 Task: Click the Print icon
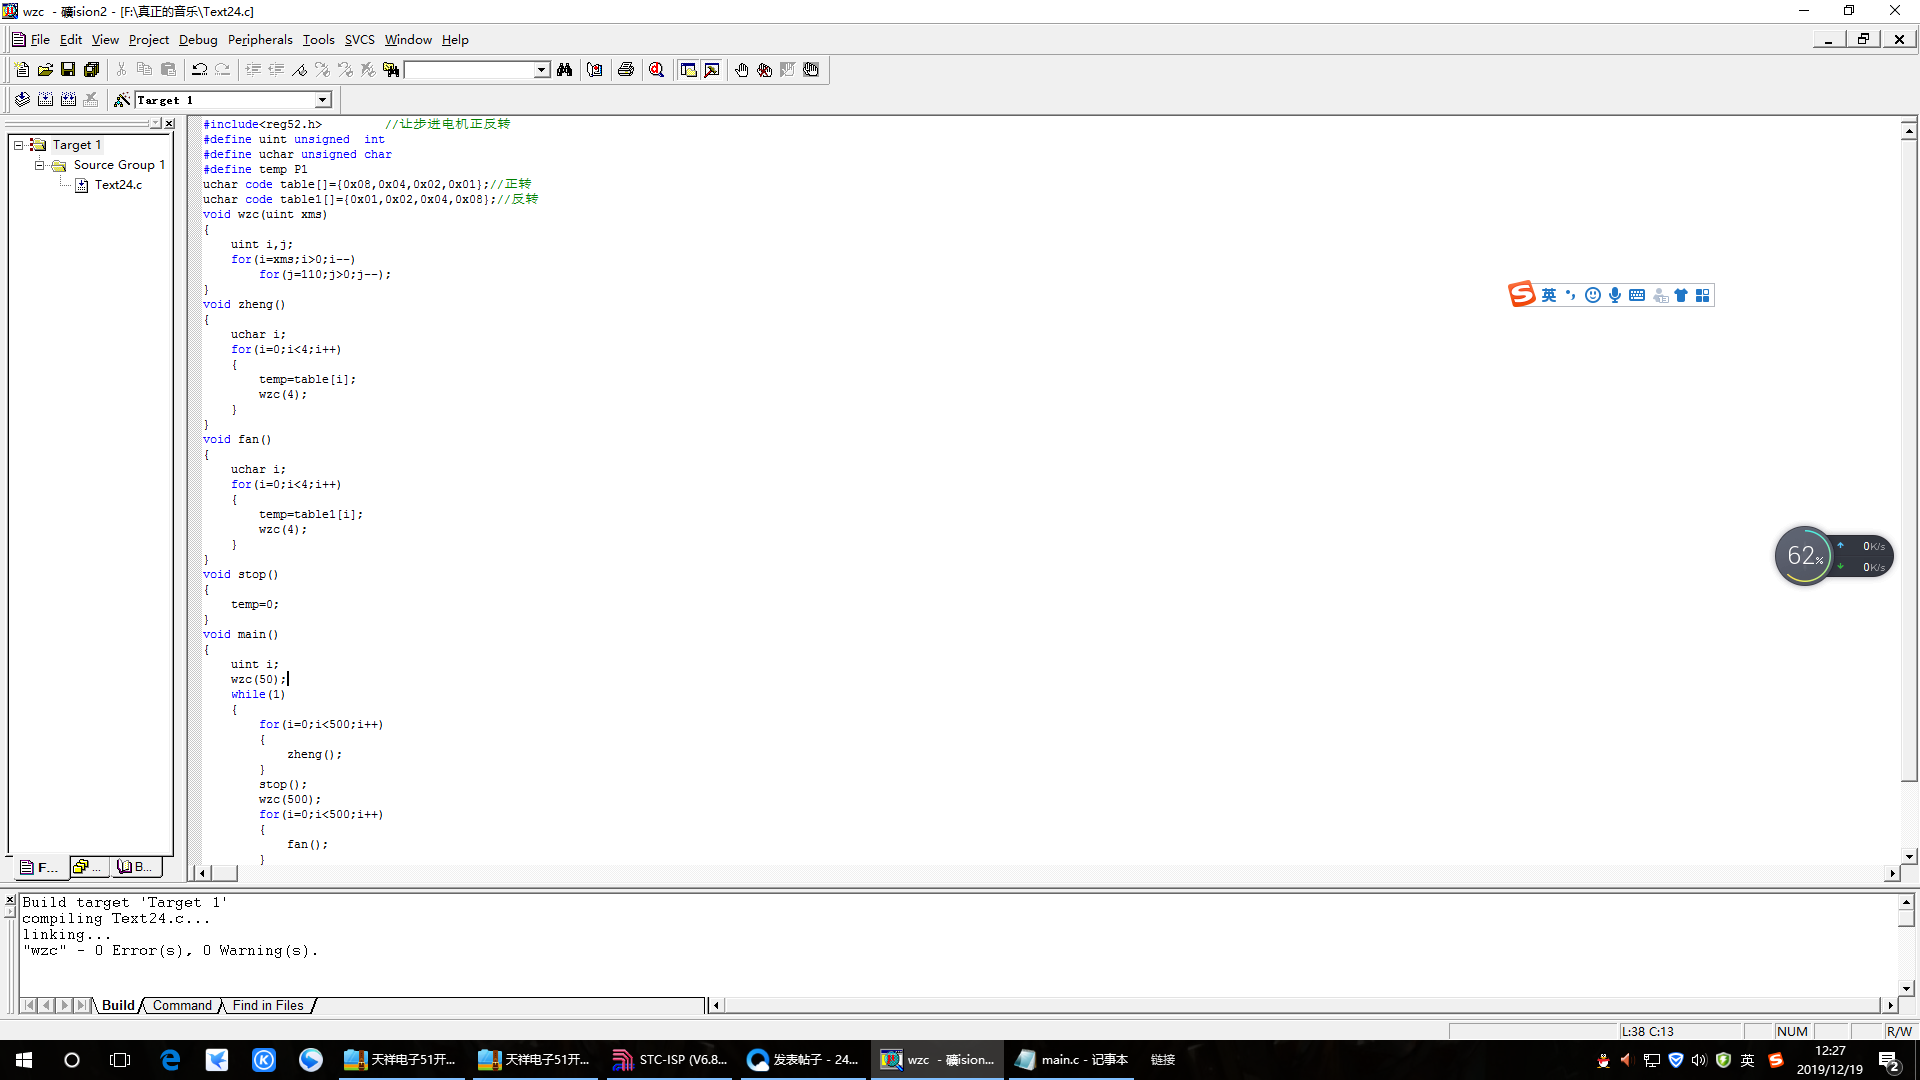(626, 69)
